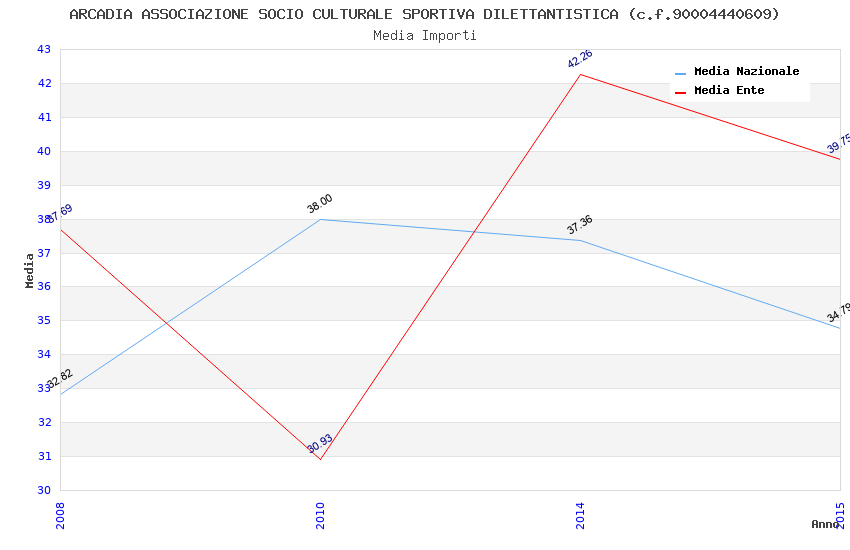Image resolution: width=850 pixels, height=550 pixels.
Task: Click the 37.36 data point label
Action: tap(580, 225)
